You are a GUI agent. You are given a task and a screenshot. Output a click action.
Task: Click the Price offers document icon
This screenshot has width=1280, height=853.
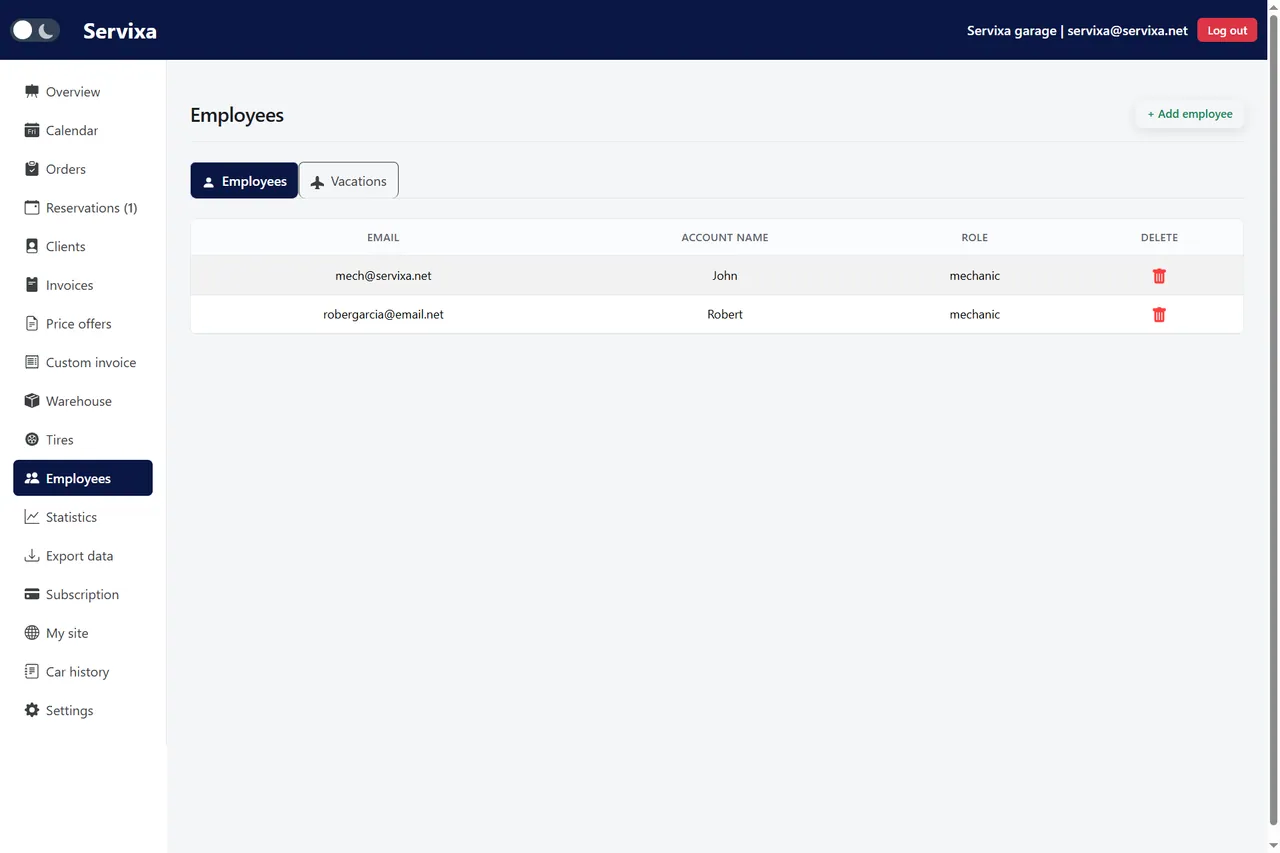[32, 324]
